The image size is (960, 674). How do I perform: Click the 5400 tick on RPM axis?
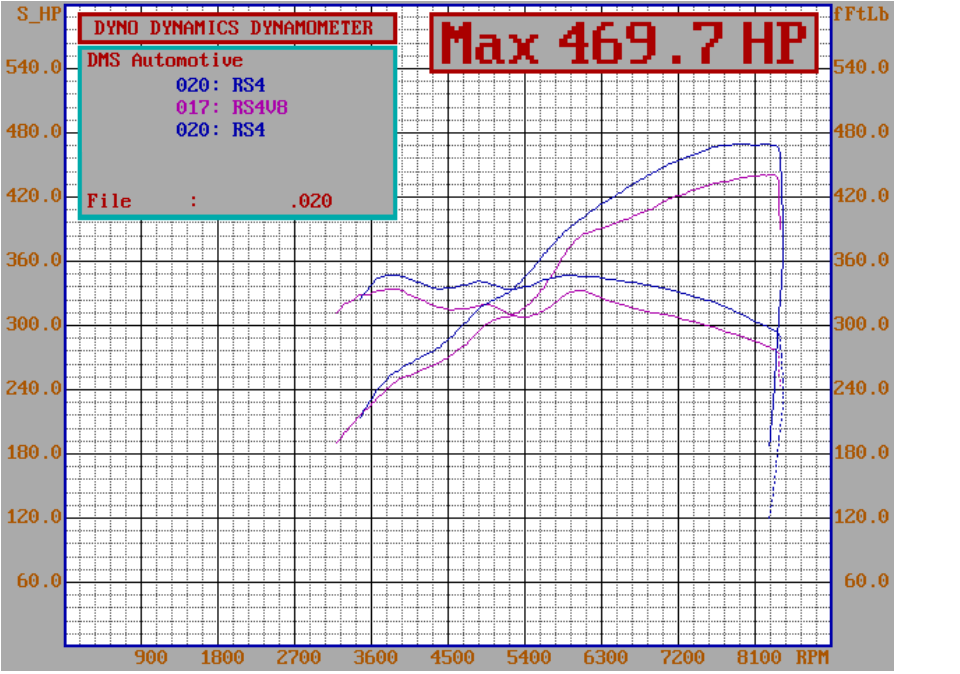(x=529, y=658)
